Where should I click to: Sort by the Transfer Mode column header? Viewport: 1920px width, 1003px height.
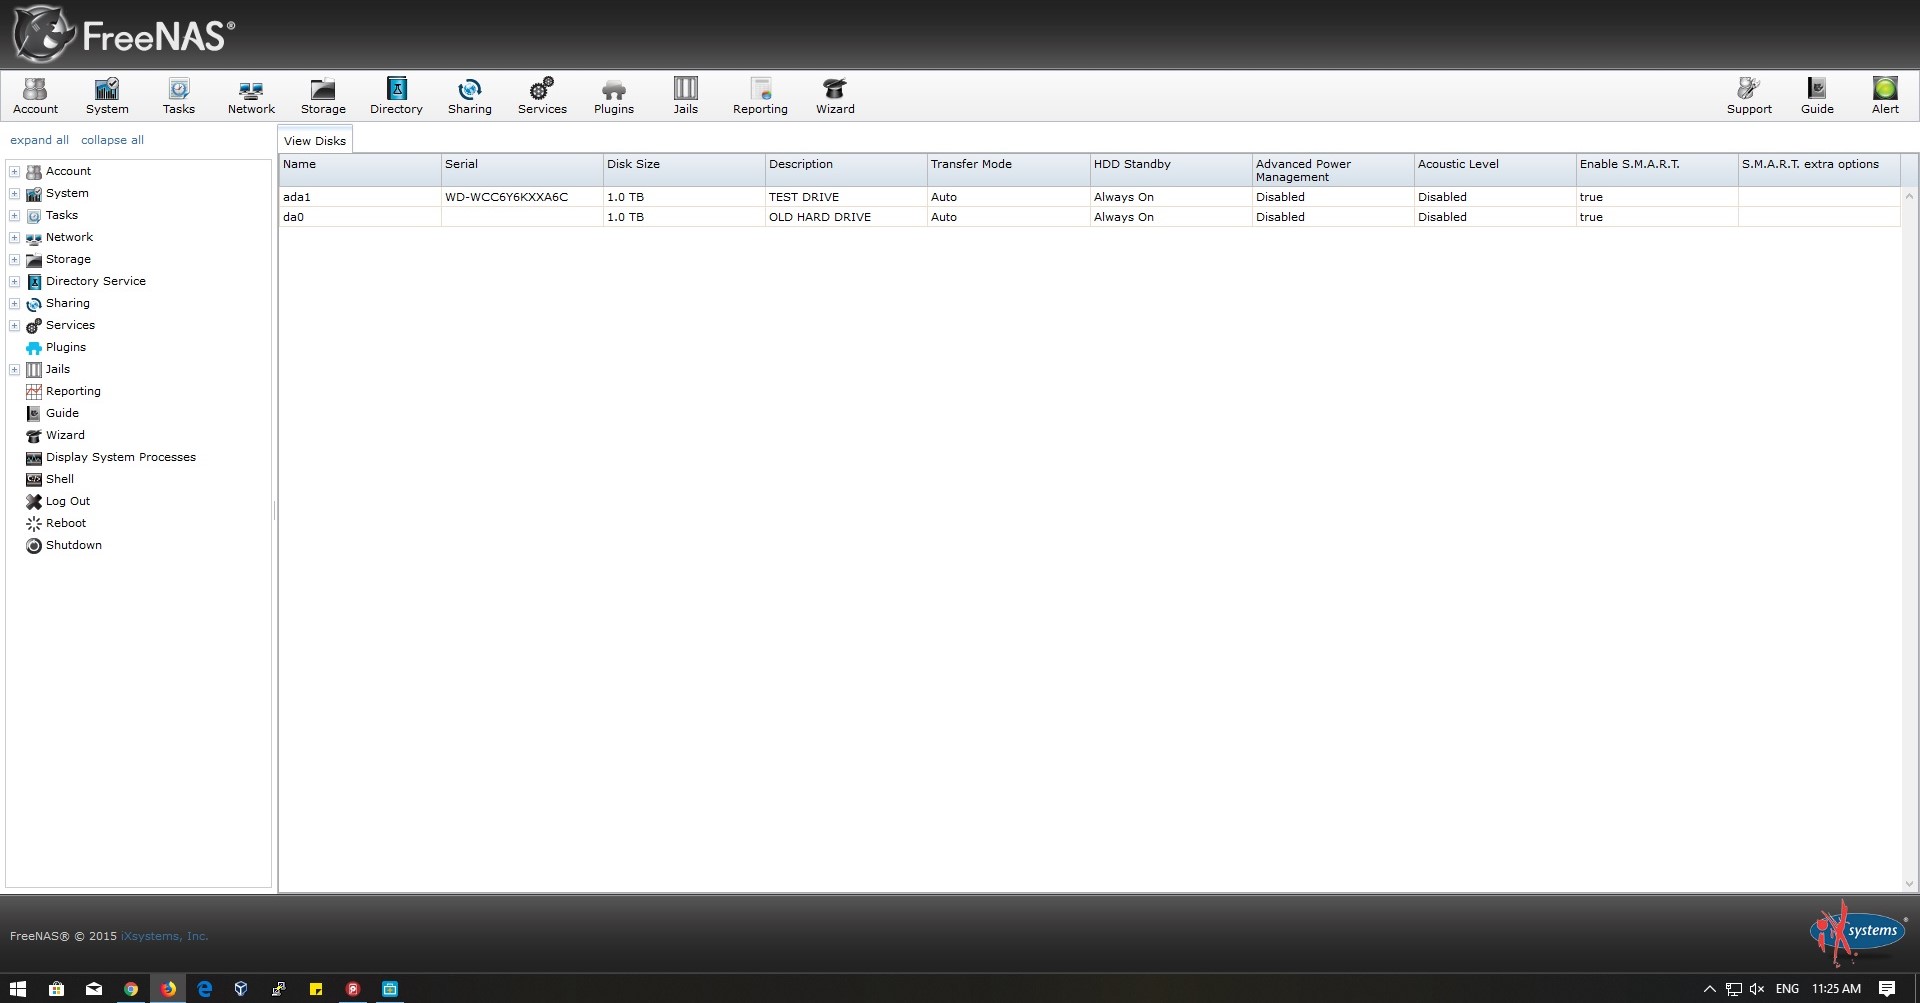(1008, 170)
